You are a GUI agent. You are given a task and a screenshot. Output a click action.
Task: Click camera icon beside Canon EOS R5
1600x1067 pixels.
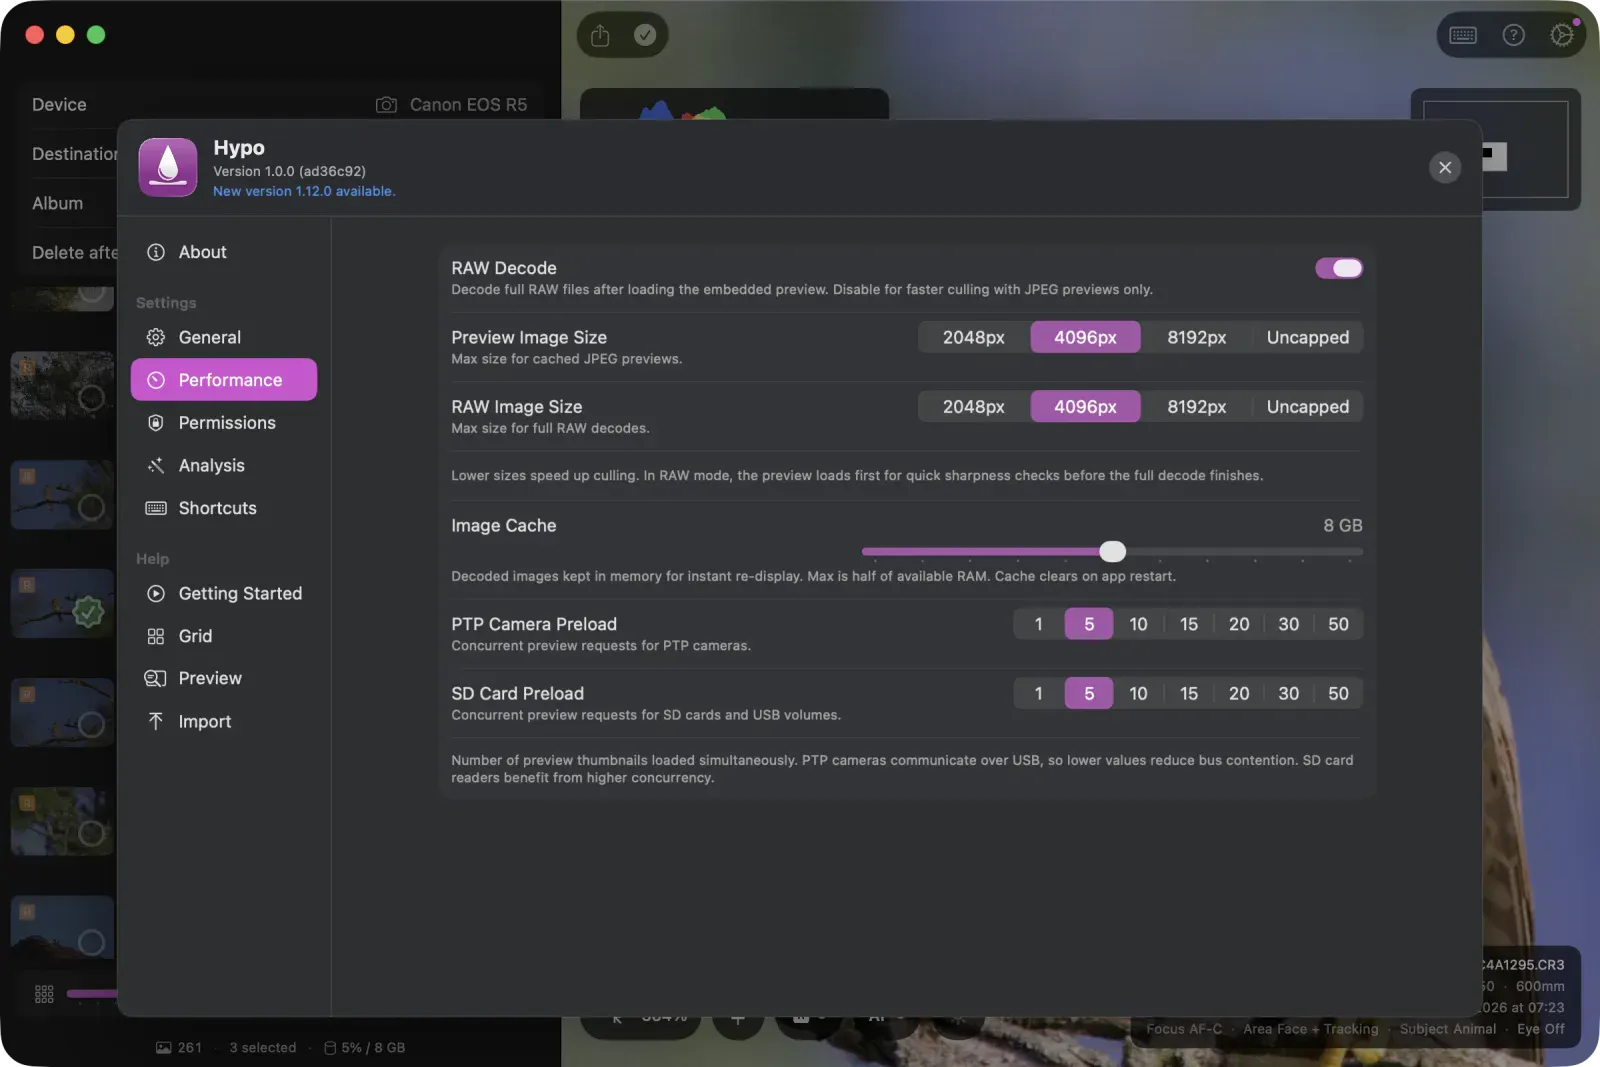tap(386, 105)
